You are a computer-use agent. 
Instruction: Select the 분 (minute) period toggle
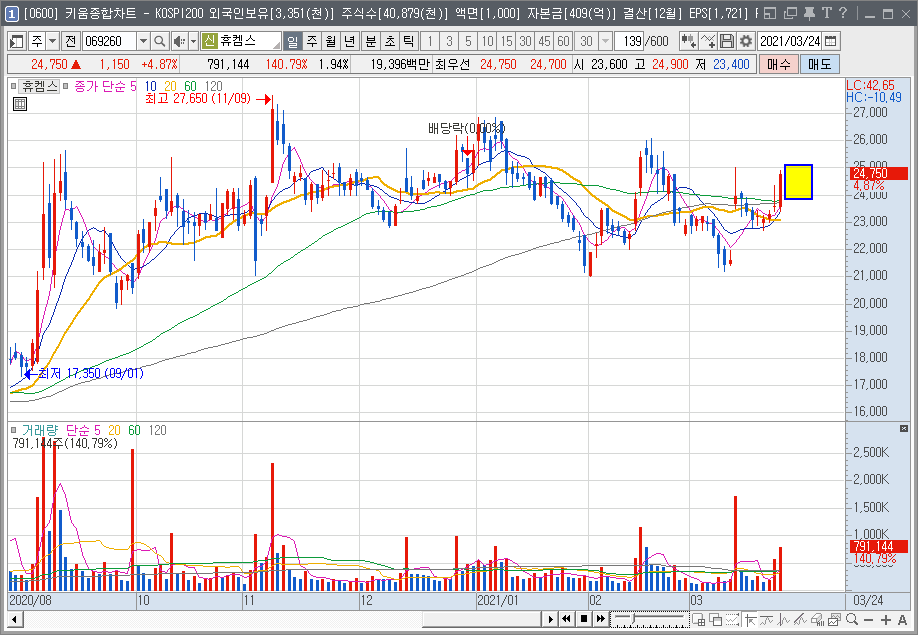[x=371, y=41]
